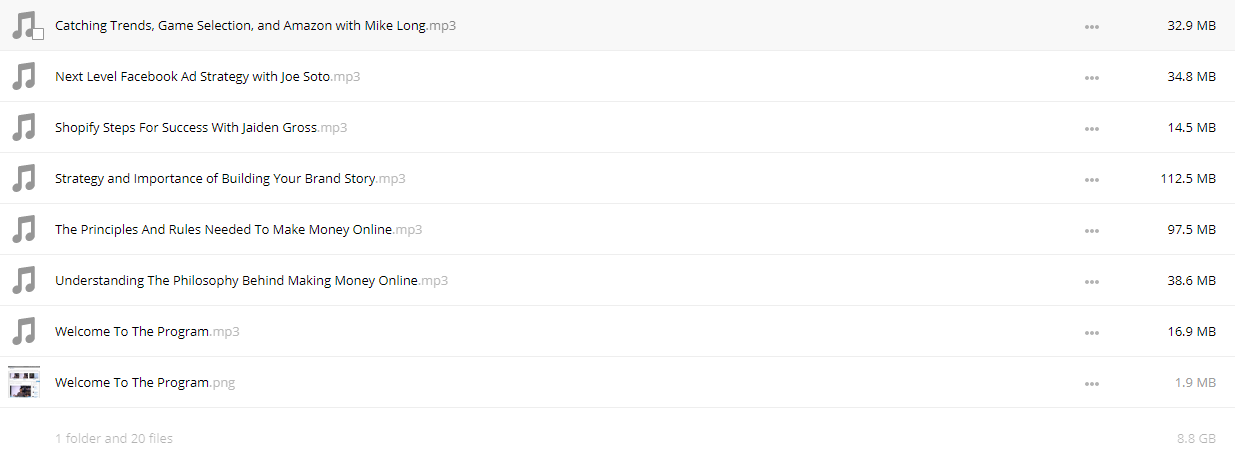Open ellipsis menu for Welcome To The Program.png
The image size is (1235, 461).
click(1092, 383)
